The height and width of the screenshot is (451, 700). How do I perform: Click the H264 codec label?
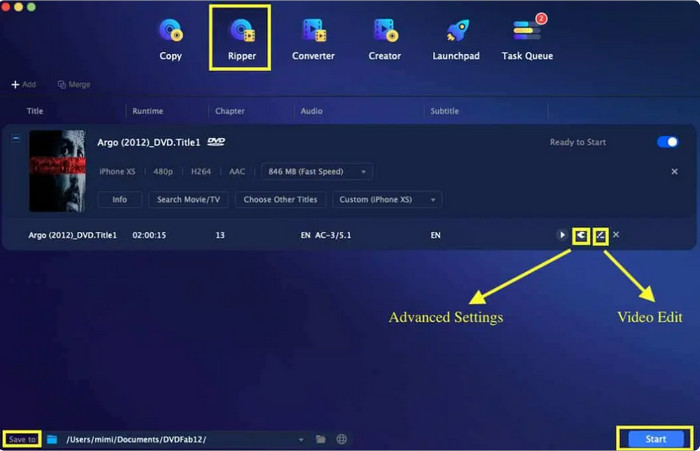click(201, 171)
